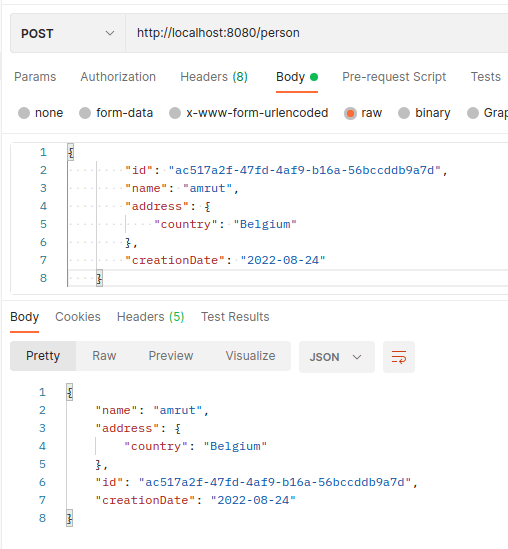Screen dimensions: 508x549
Task: Click the "id" key in request body
Action: coord(139,170)
